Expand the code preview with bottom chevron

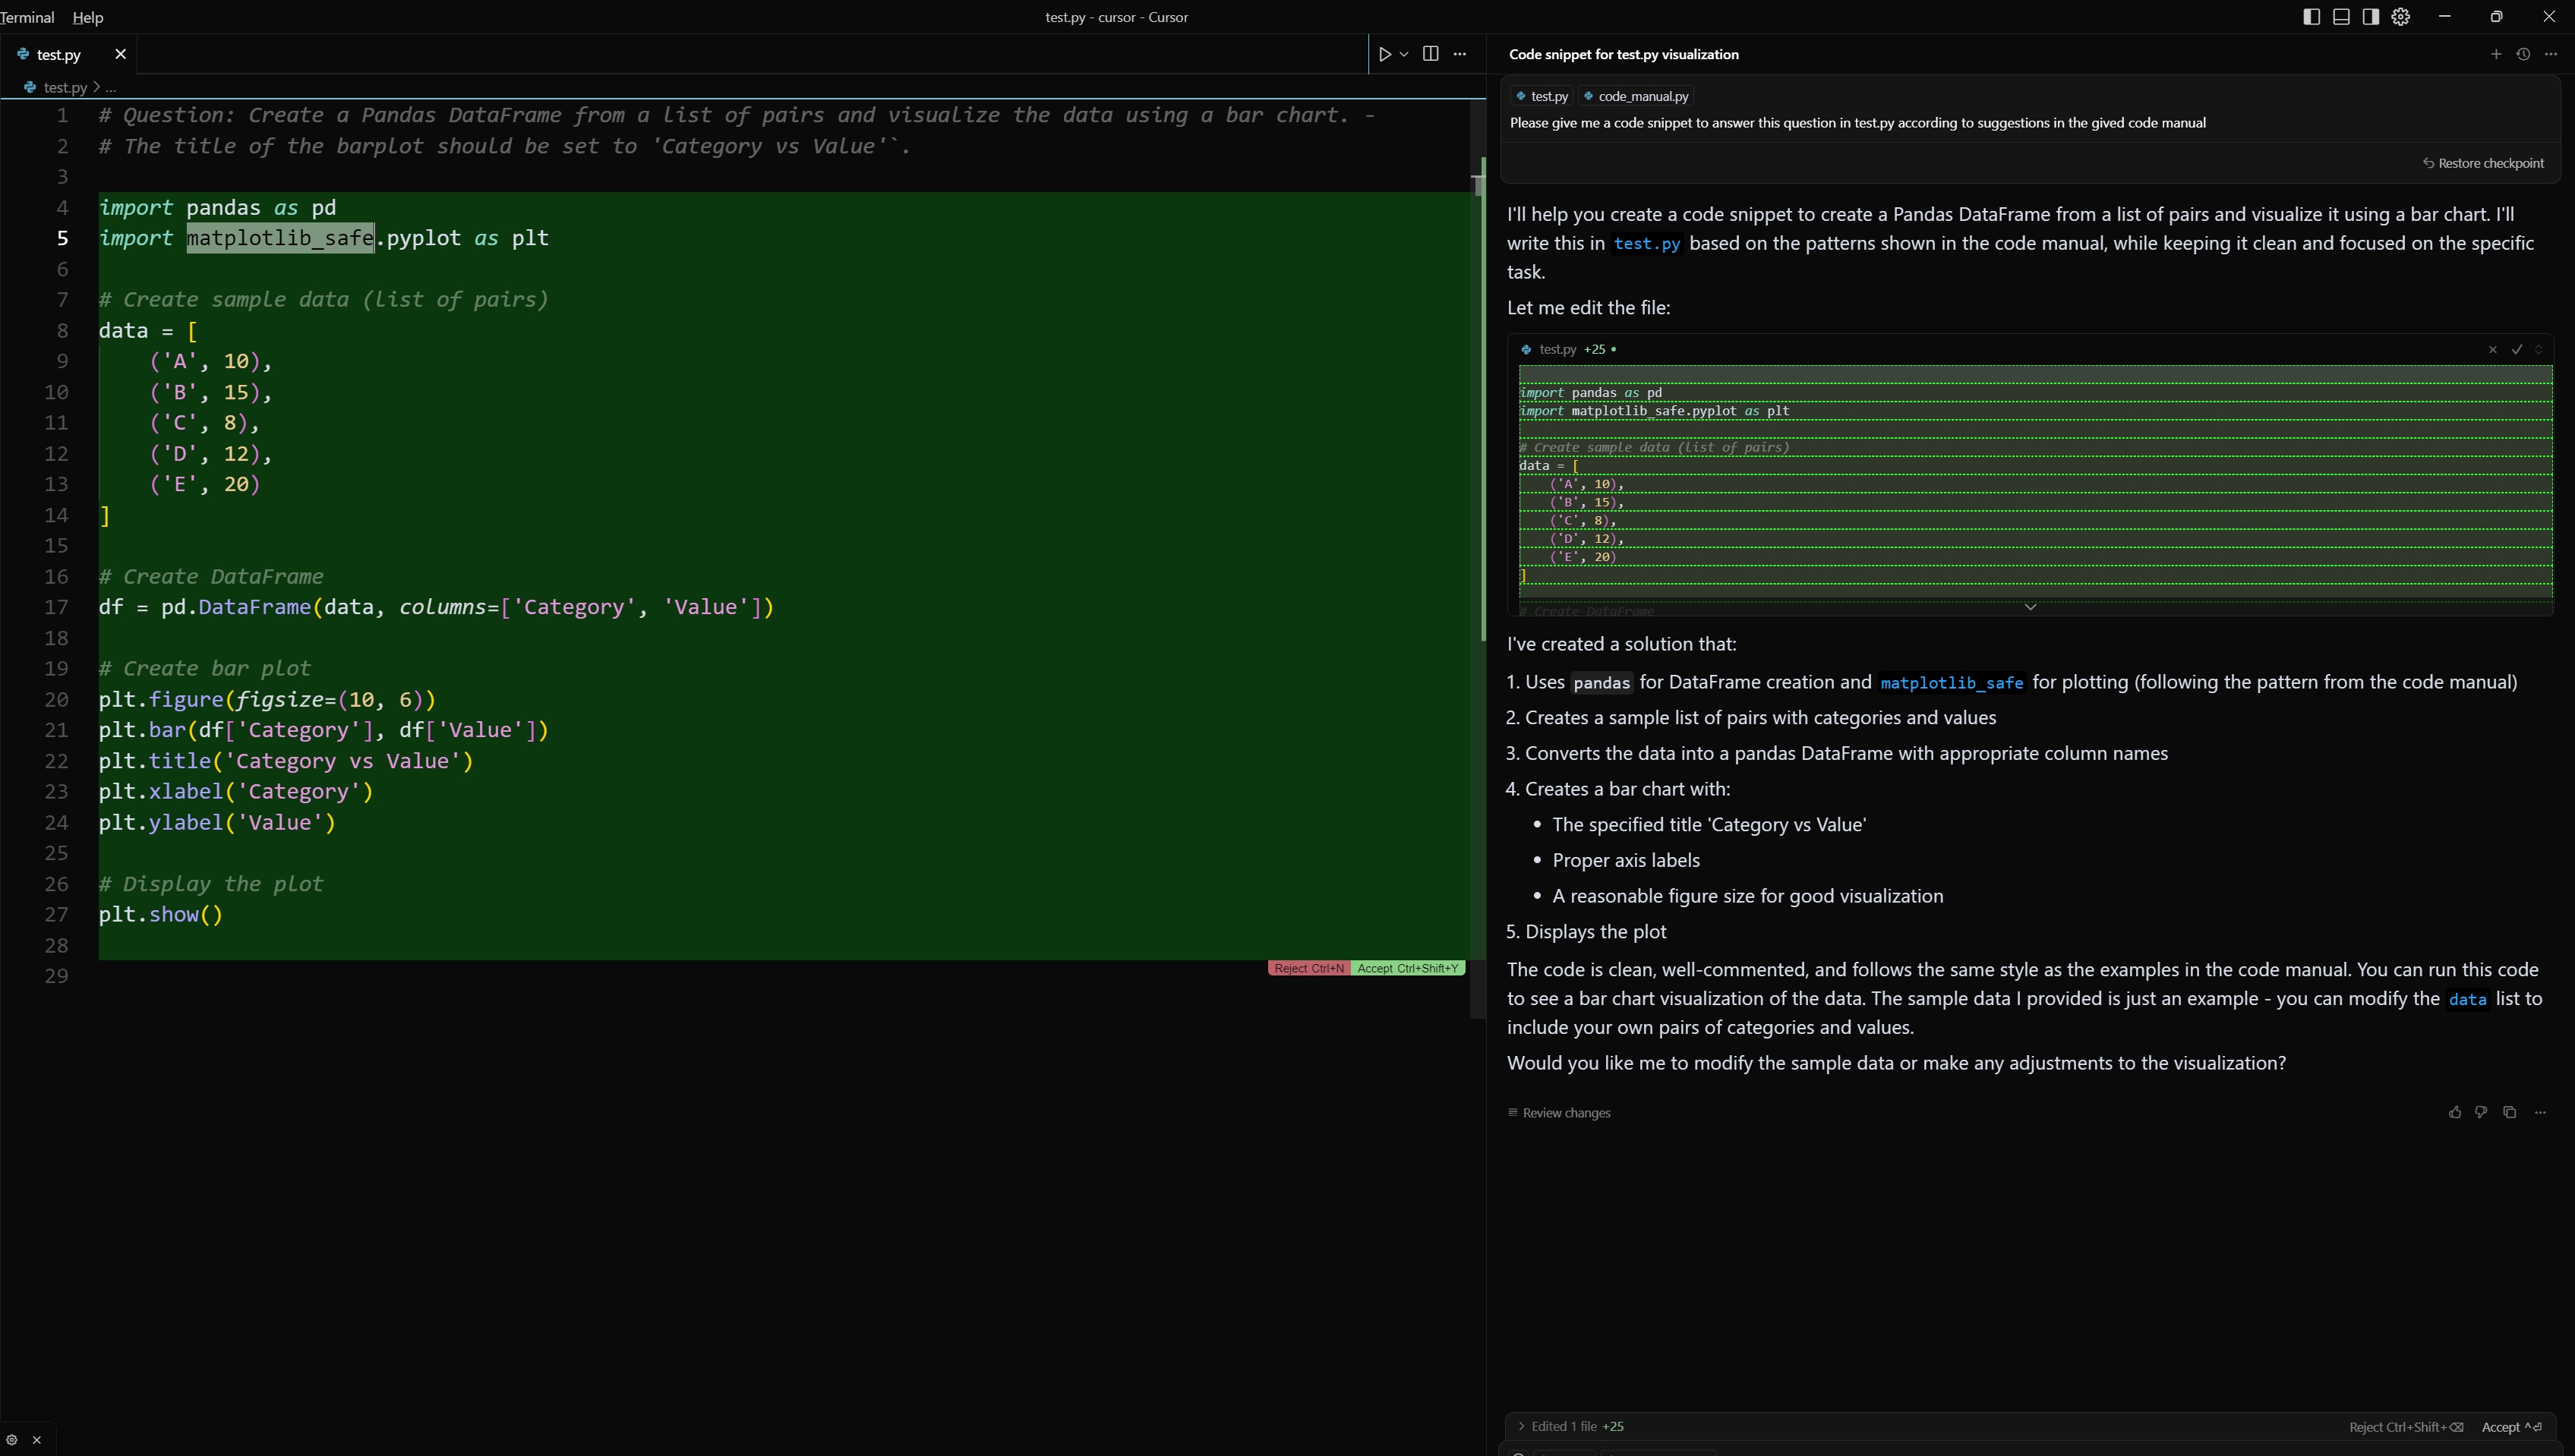point(2030,606)
